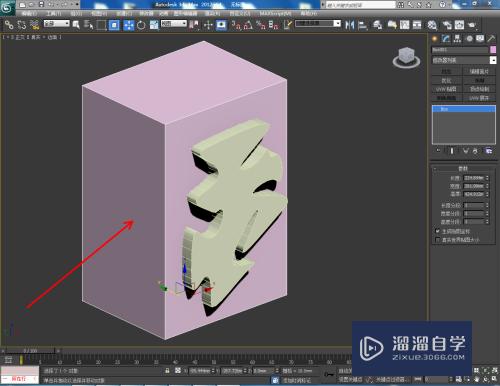Click the Use Pivot Point Center icon
This screenshot has height=386, width=500.
194,25
